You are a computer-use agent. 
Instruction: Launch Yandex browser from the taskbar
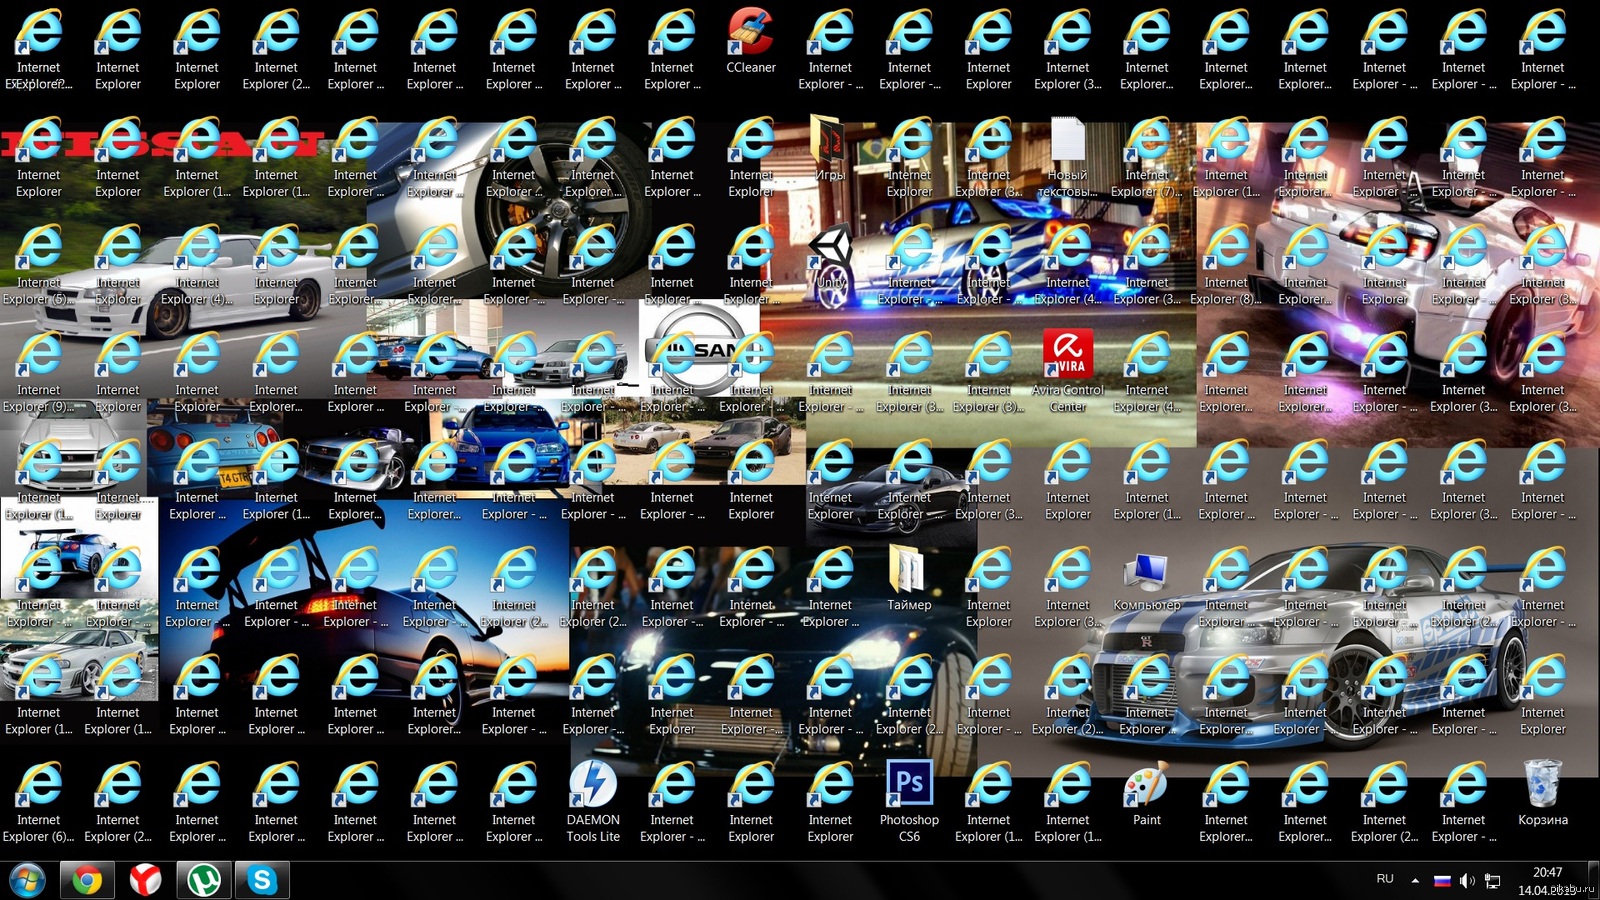click(x=146, y=880)
